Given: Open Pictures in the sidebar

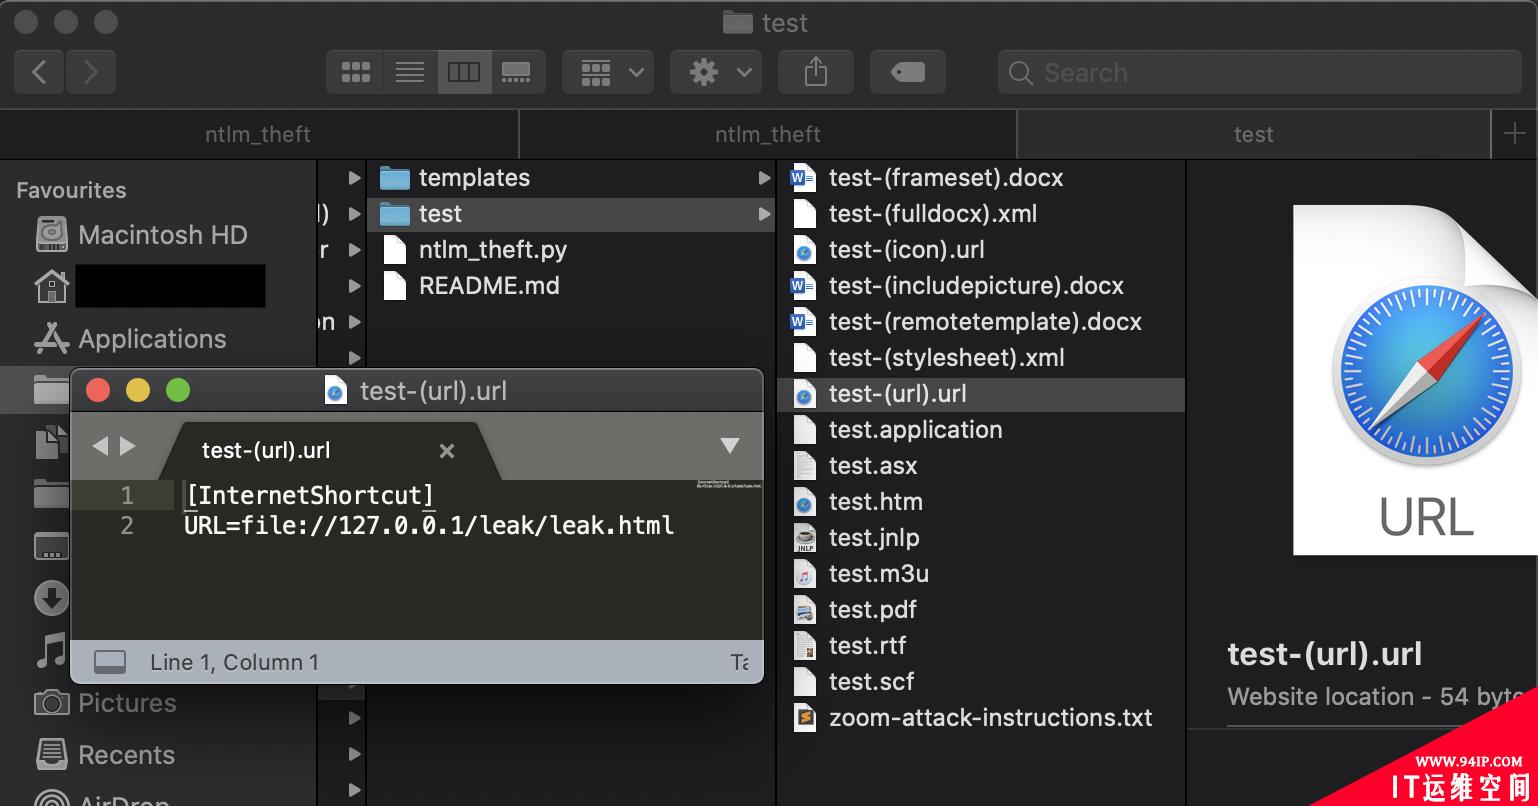Looking at the screenshot, I should [x=105, y=703].
